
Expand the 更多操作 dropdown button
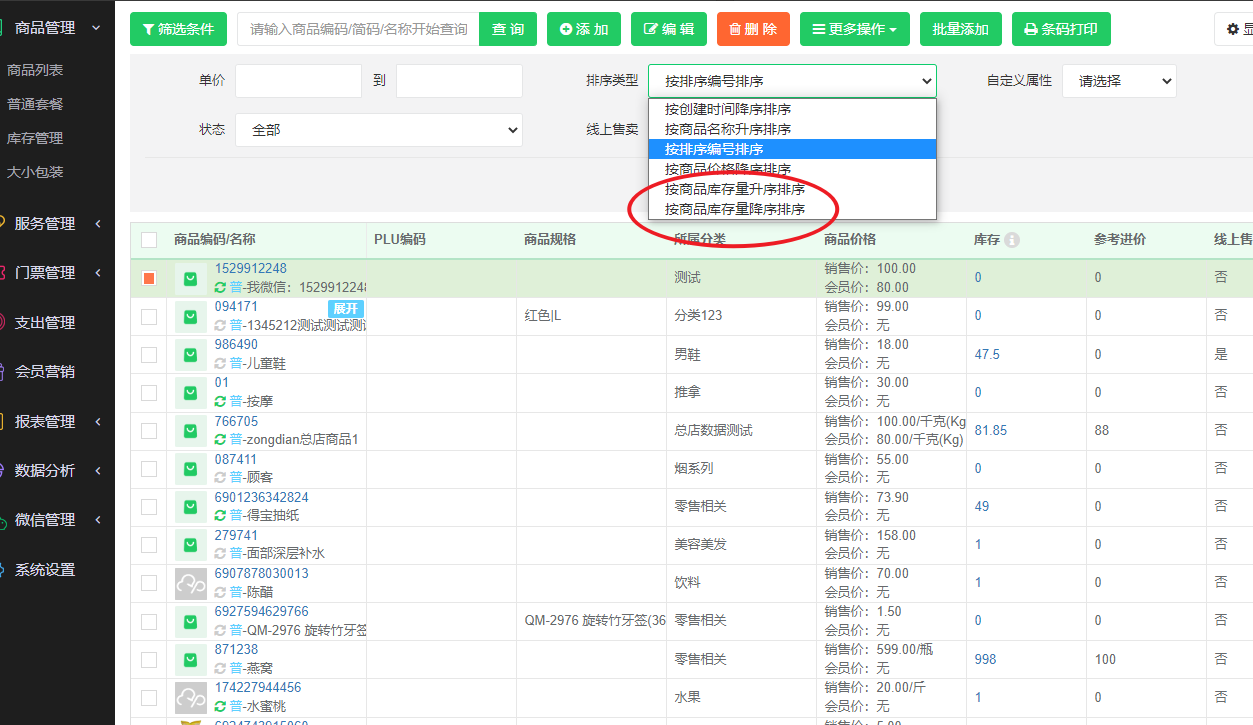pos(854,29)
